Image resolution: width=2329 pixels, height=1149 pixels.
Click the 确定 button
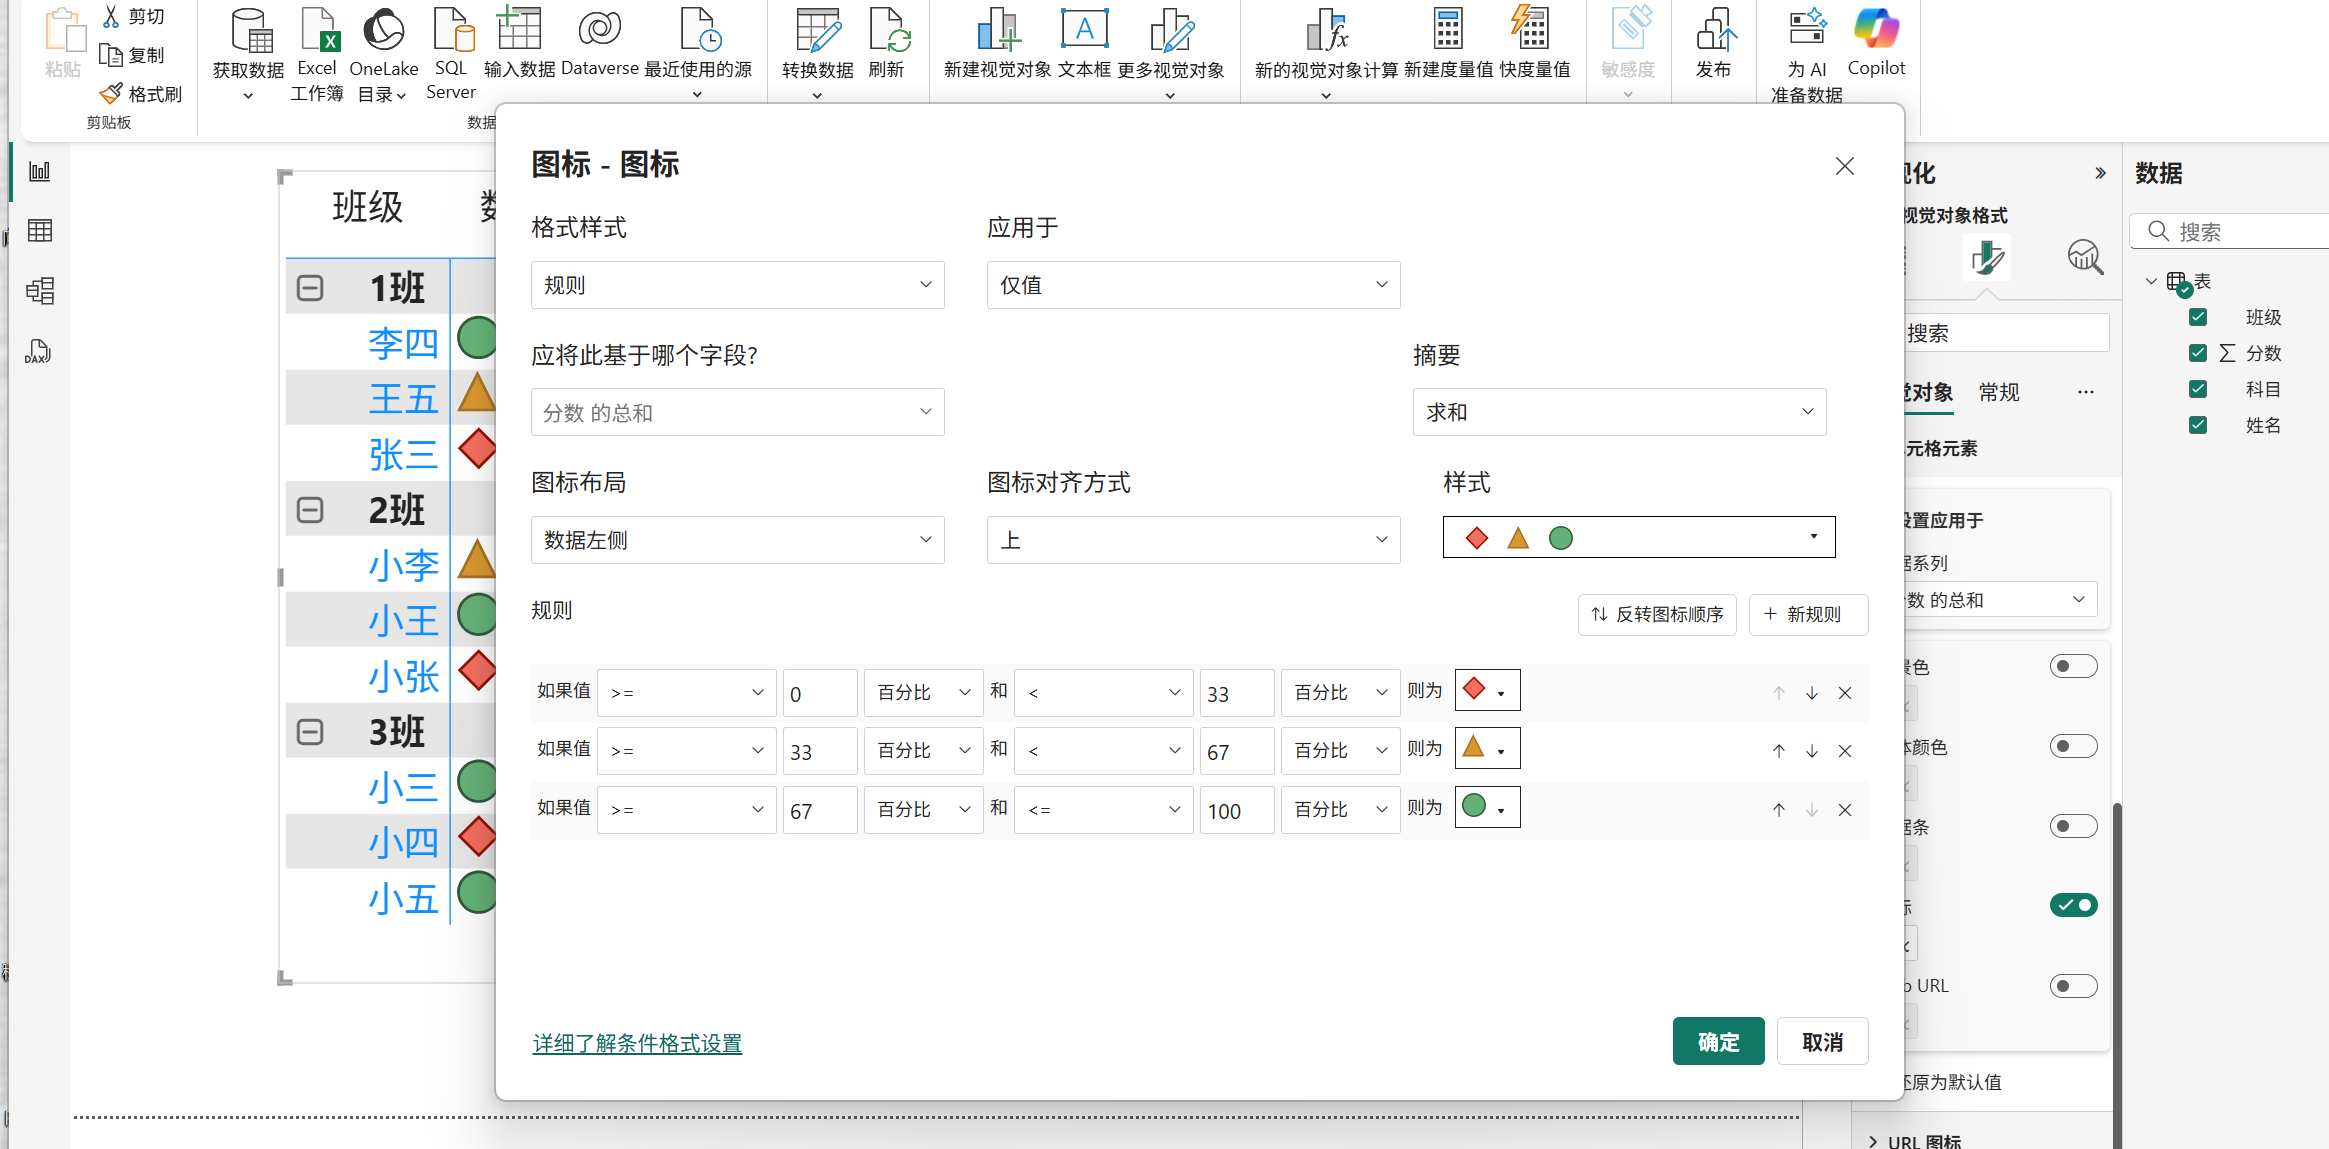1718,1042
